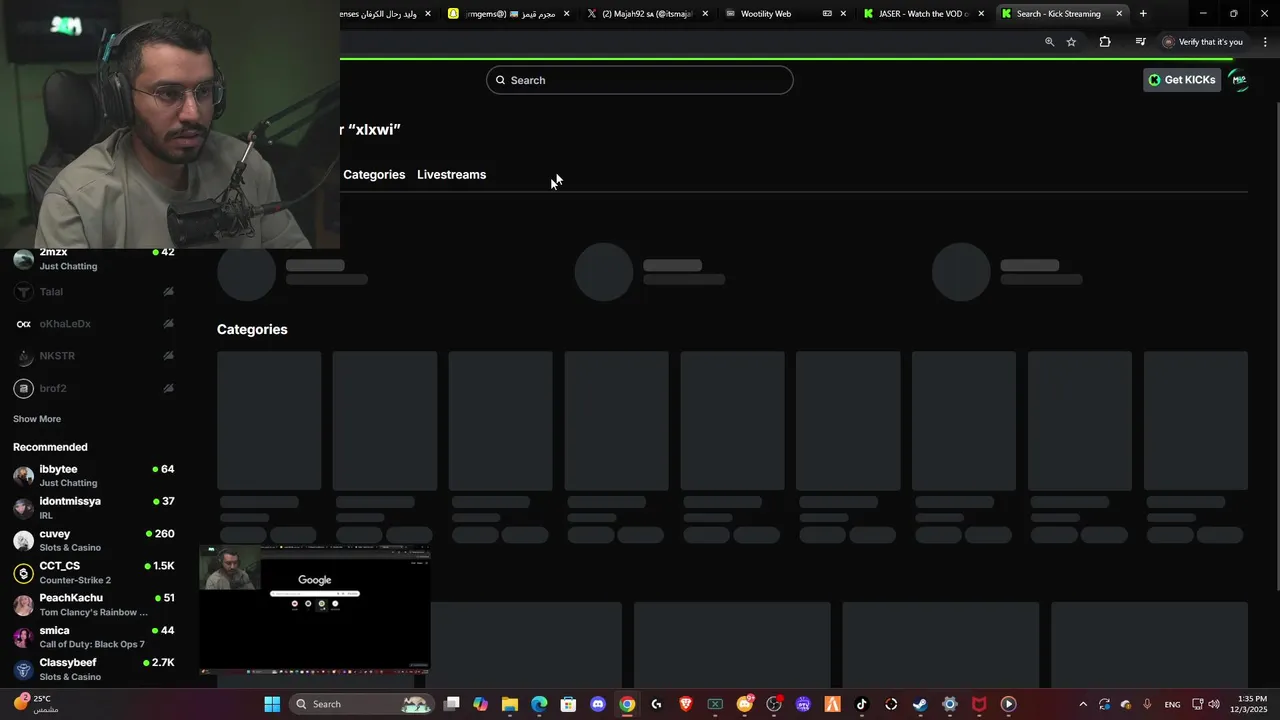Open the browser extensions puzzle icon
The width and height of the screenshot is (1280, 720).
pos(1105,42)
